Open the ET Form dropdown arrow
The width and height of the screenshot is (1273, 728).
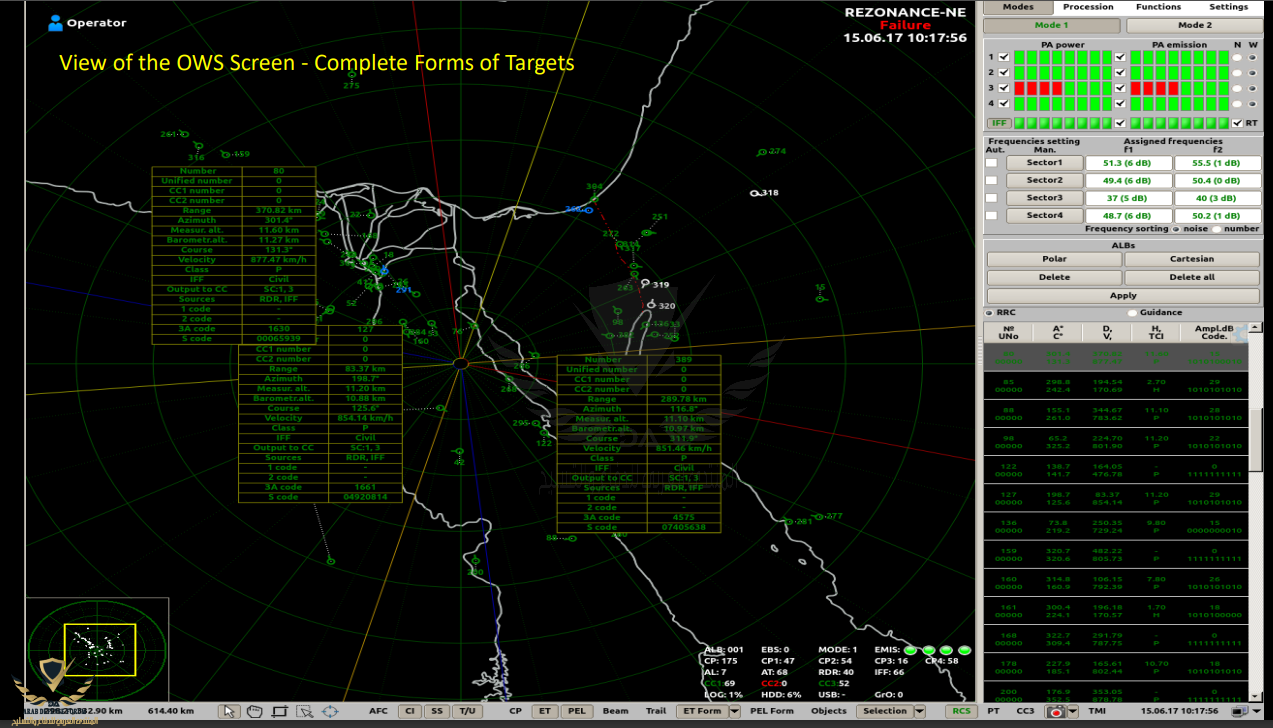point(735,712)
